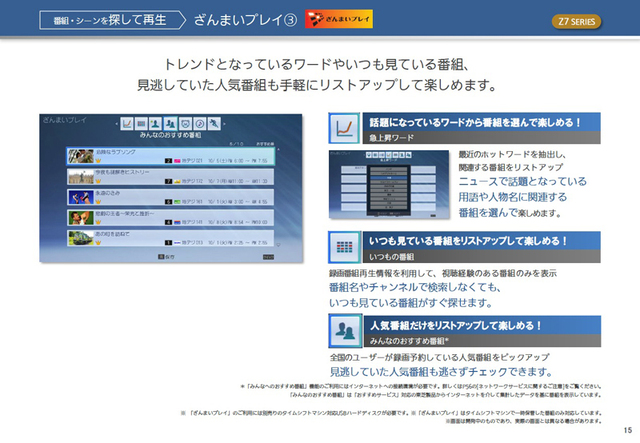Click right arrow beside TV icon bar
The image size is (640, 443).
(x=224, y=124)
